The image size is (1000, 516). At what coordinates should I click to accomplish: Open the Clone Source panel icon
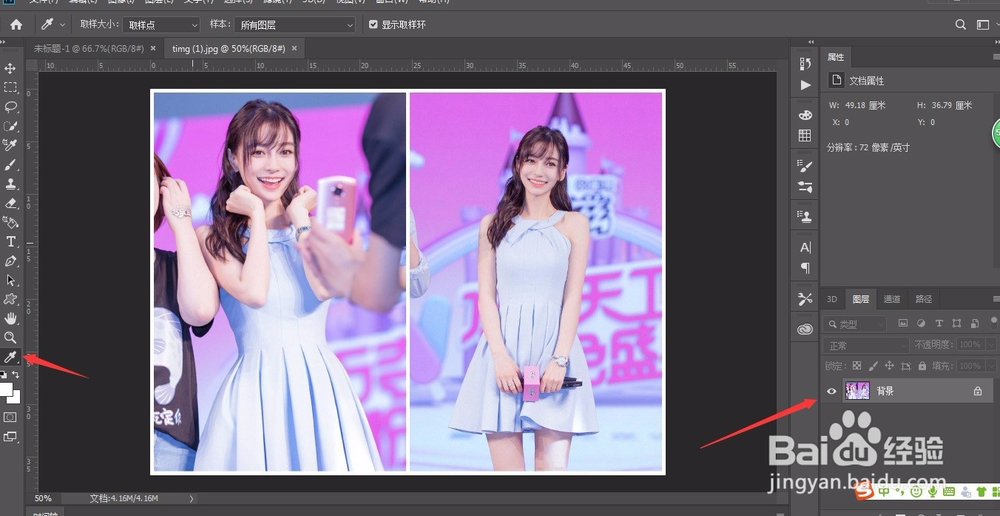click(805, 217)
